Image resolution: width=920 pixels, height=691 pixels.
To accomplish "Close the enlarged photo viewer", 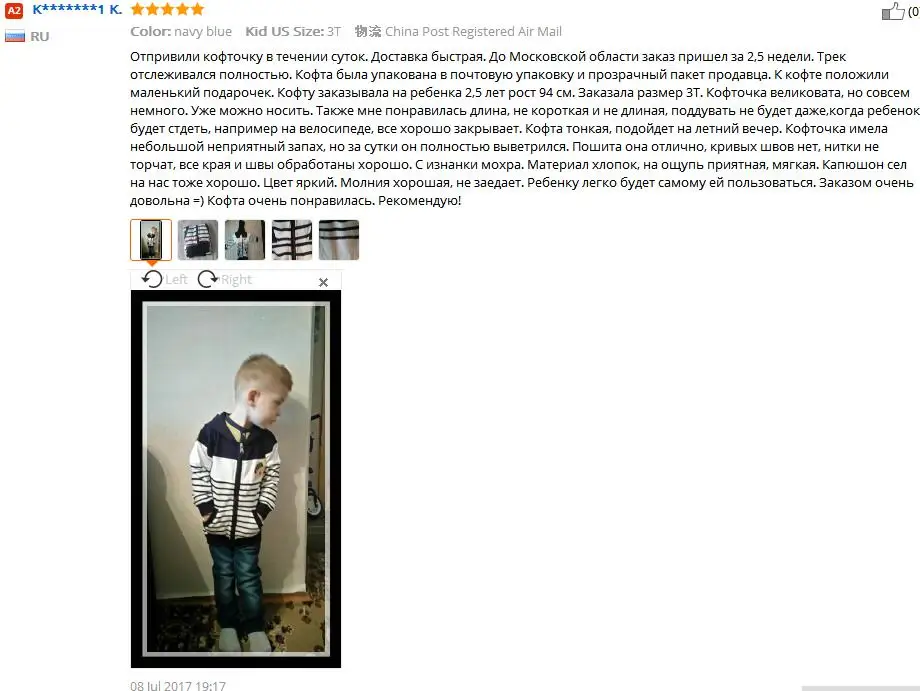I will 323,282.
